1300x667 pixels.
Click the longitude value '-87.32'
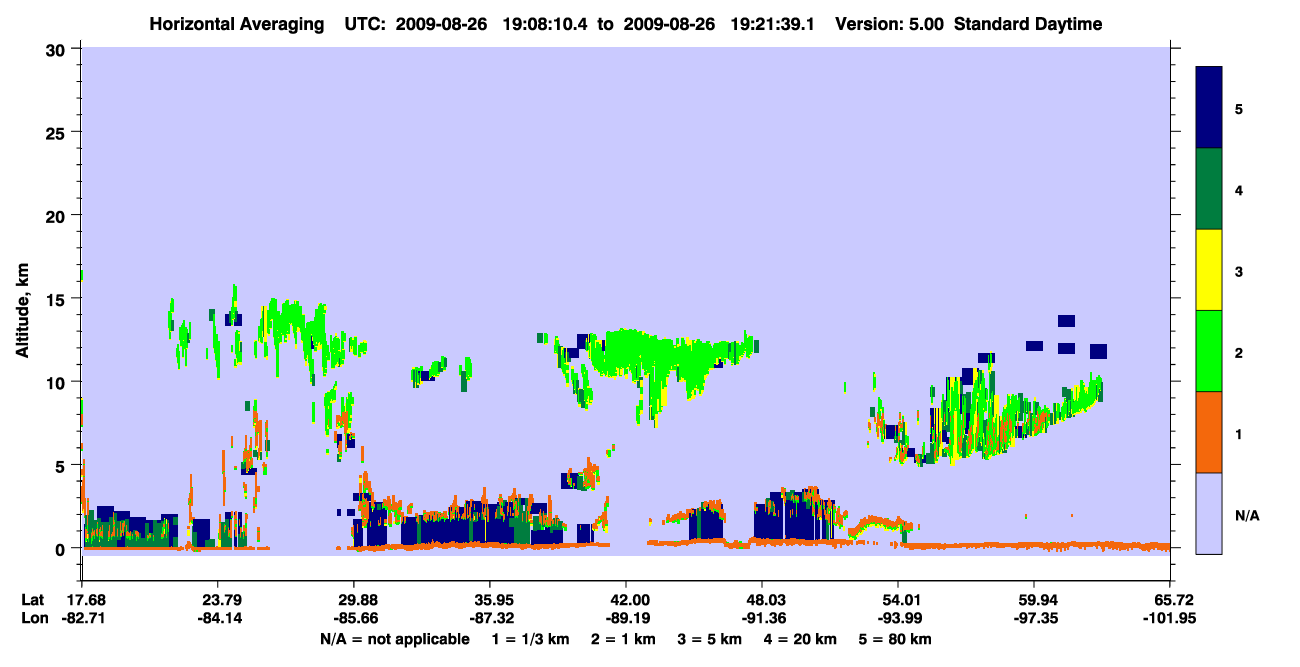pyautogui.click(x=489, y=619)
